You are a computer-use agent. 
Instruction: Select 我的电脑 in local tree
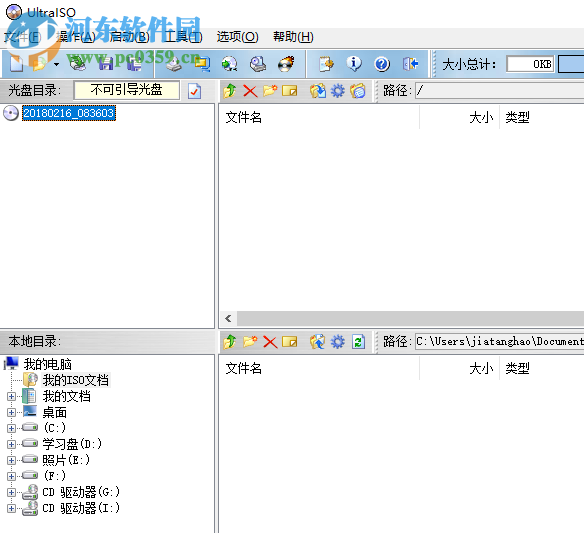pyautogui.click(x=47, y=364)
